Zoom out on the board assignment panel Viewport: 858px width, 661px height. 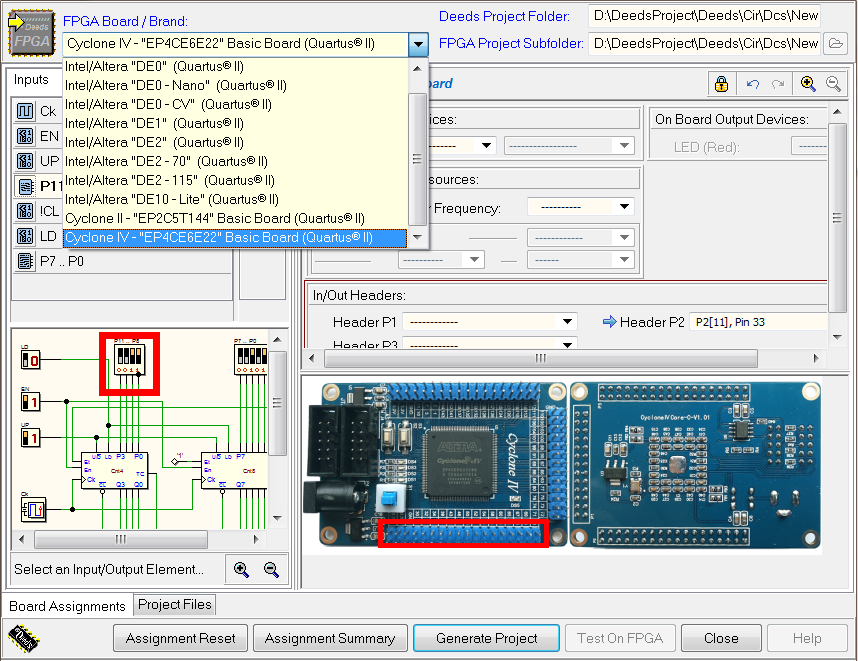pos(833,84)
